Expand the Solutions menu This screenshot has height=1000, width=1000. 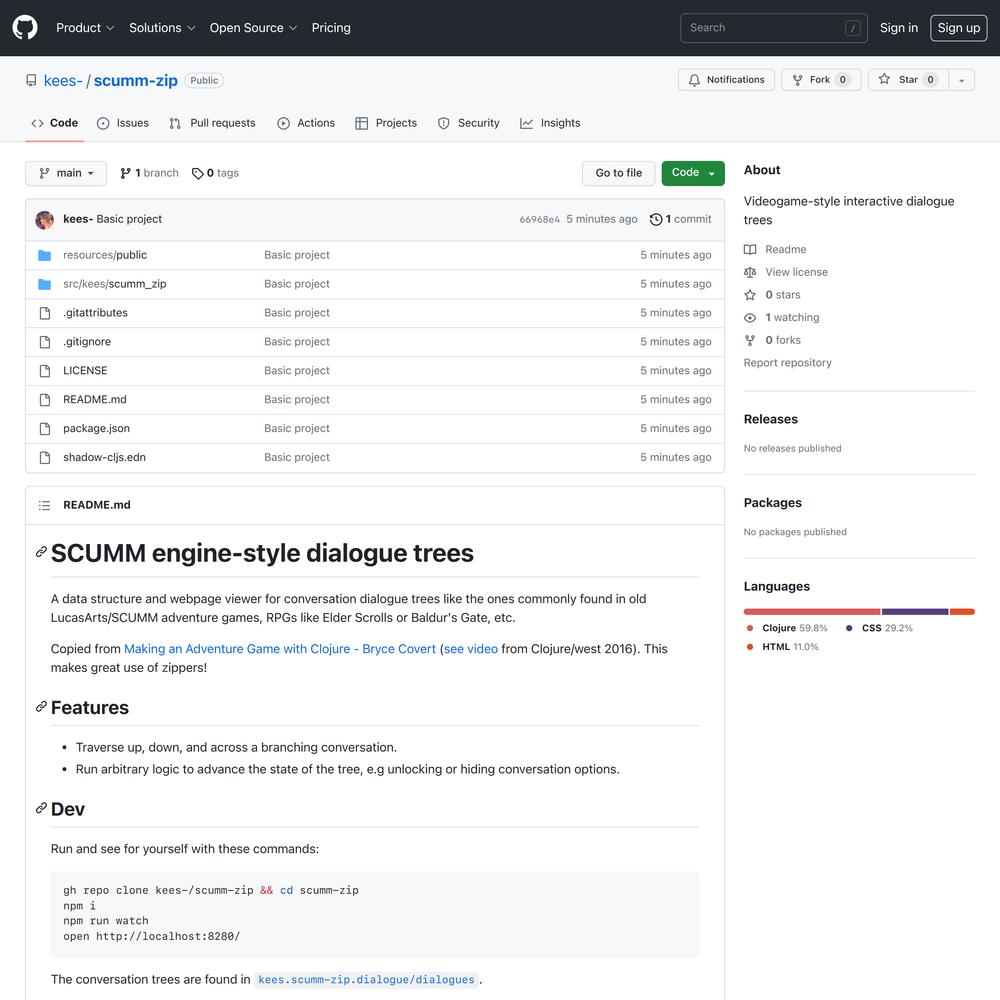(x=162, y=28)
